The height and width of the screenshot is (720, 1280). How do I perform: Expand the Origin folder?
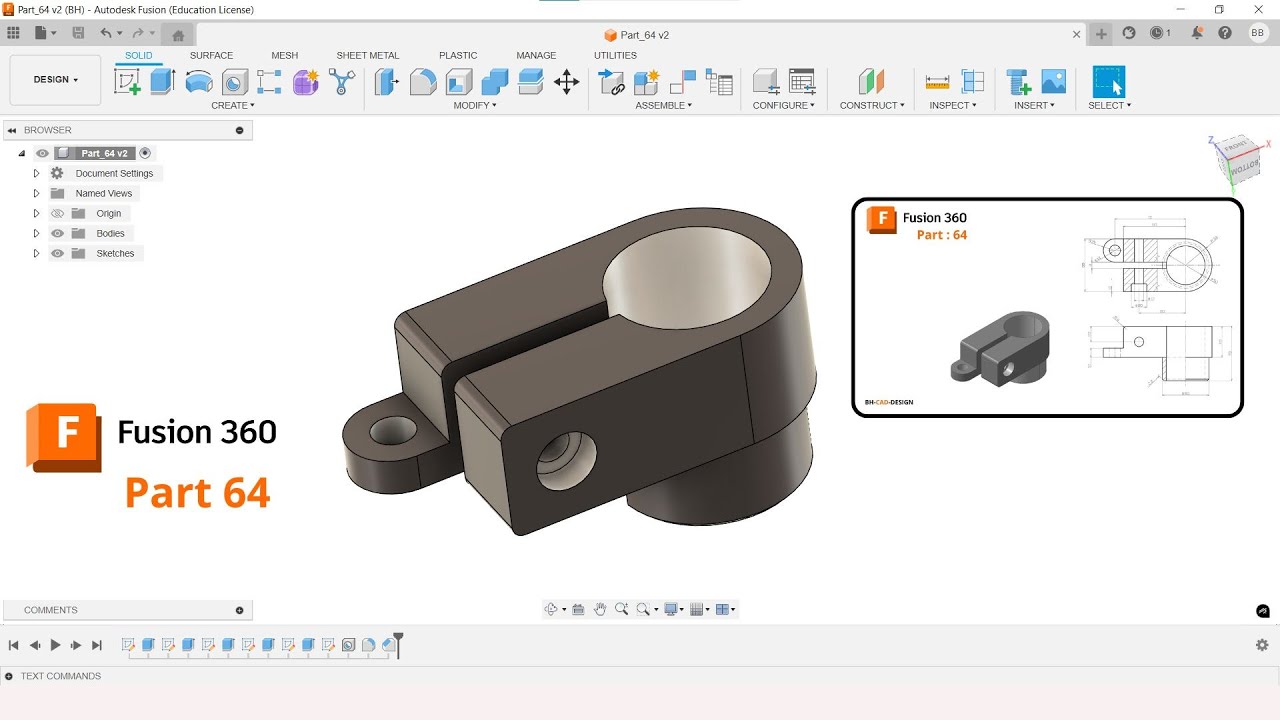[x=36, y=213]
